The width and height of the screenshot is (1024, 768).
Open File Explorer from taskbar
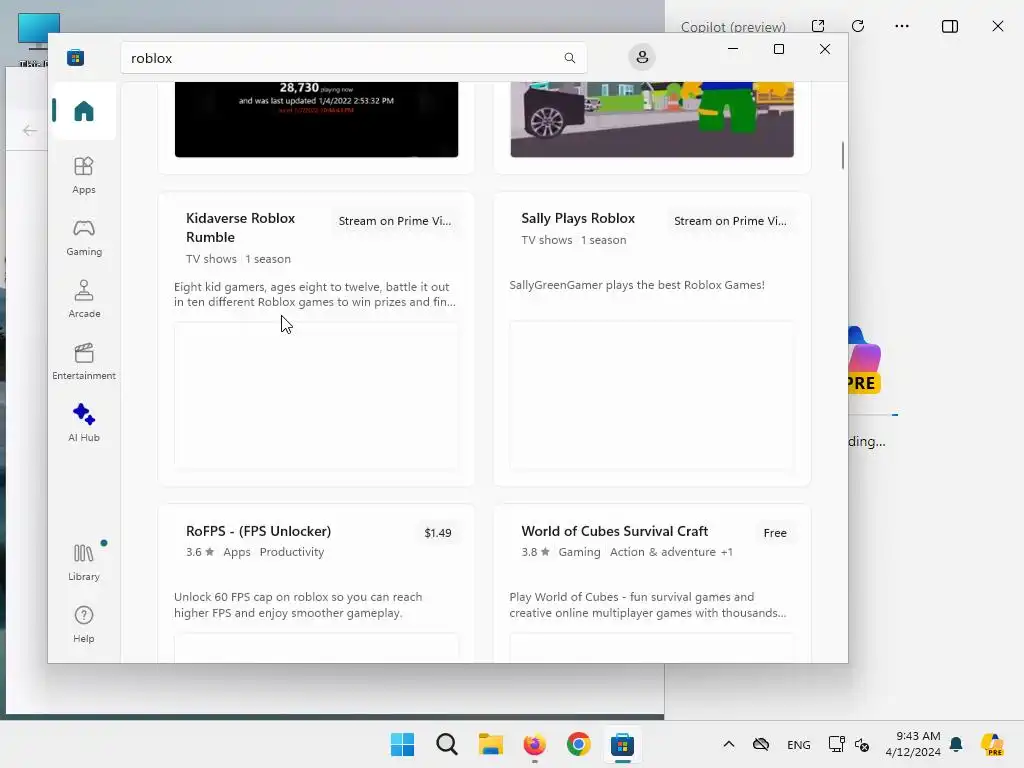coord(490,744)
